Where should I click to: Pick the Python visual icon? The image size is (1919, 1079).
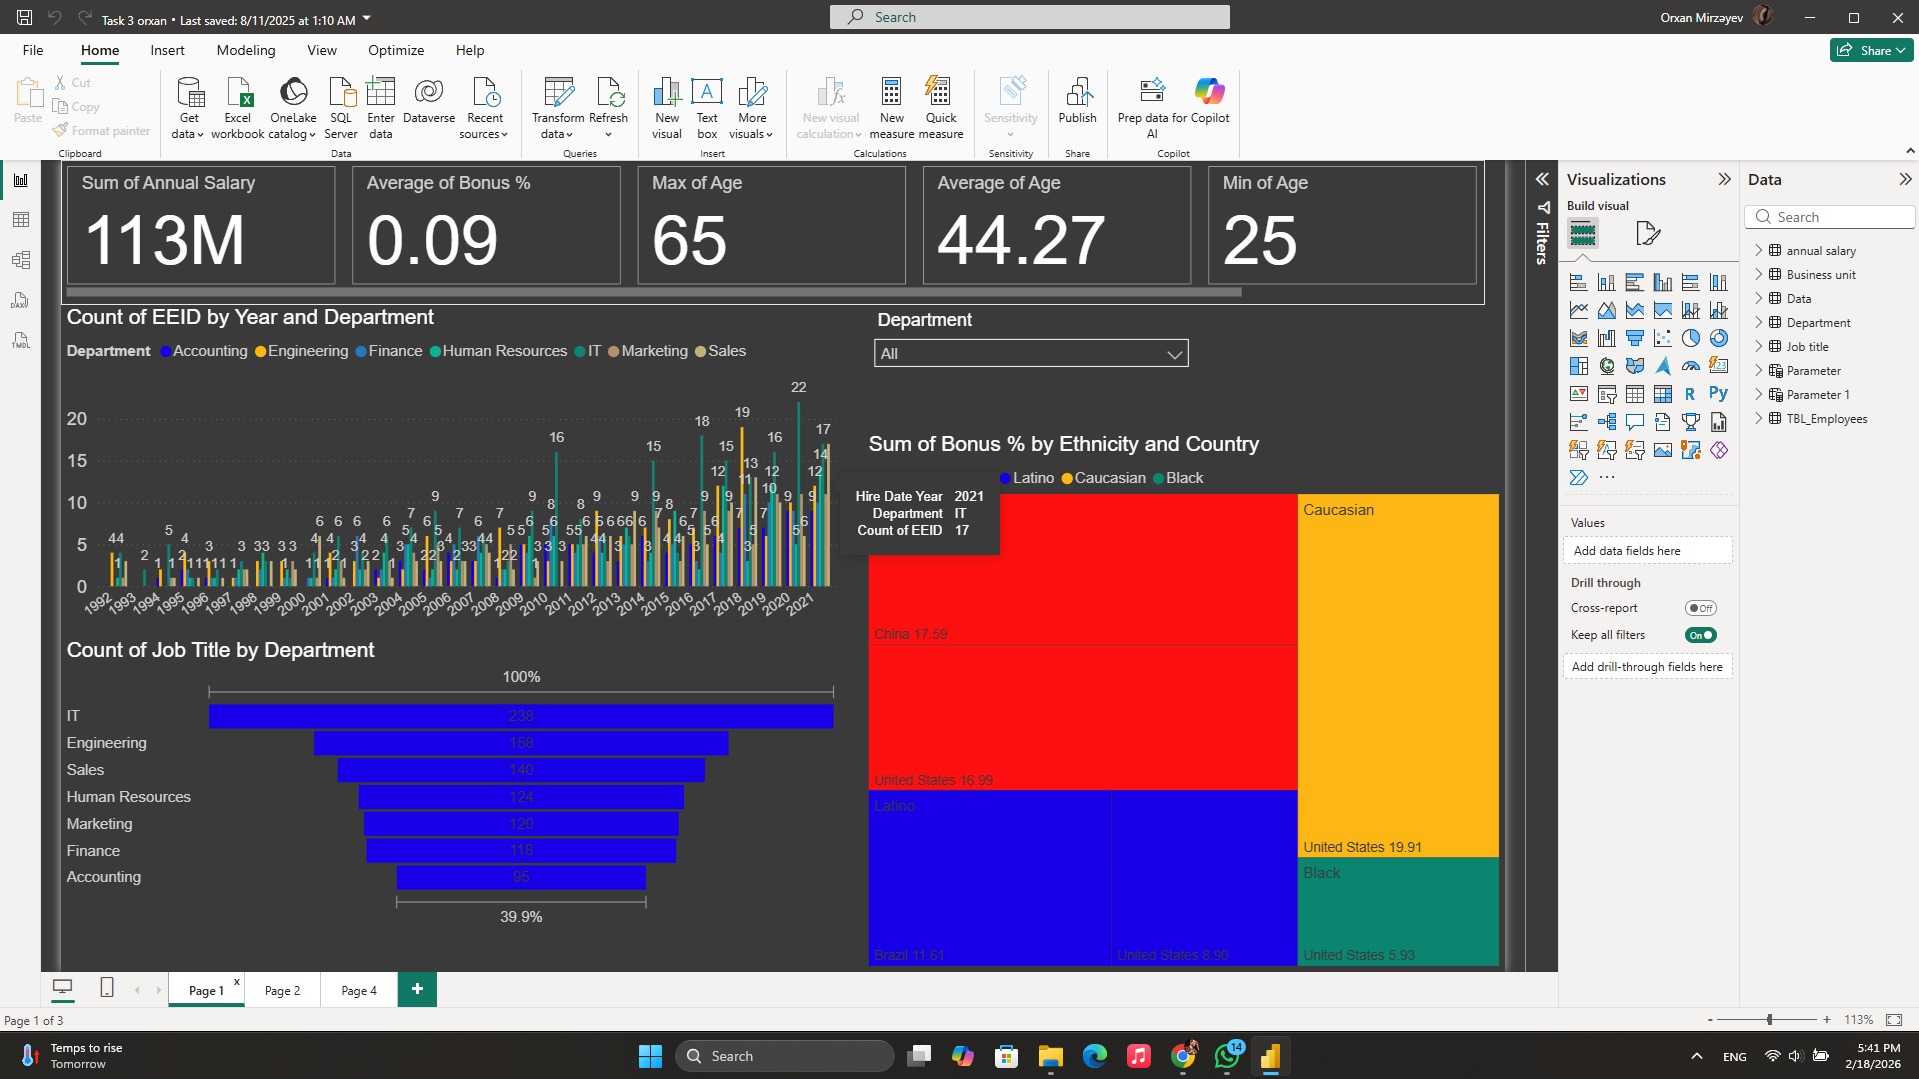1718,394
